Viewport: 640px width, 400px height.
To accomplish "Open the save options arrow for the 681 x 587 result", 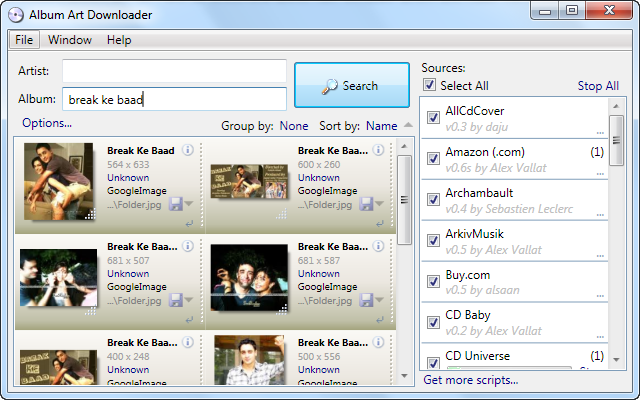I will [379, 300].
